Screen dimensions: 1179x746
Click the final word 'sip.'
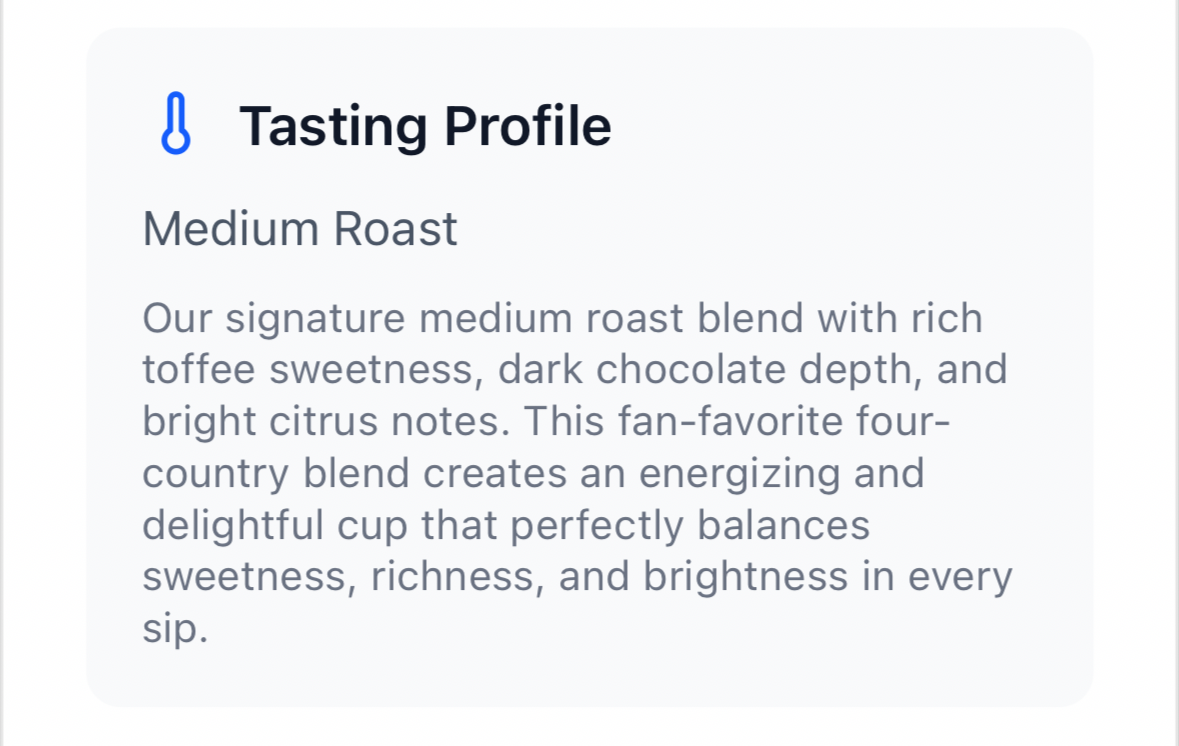[175, 629]
